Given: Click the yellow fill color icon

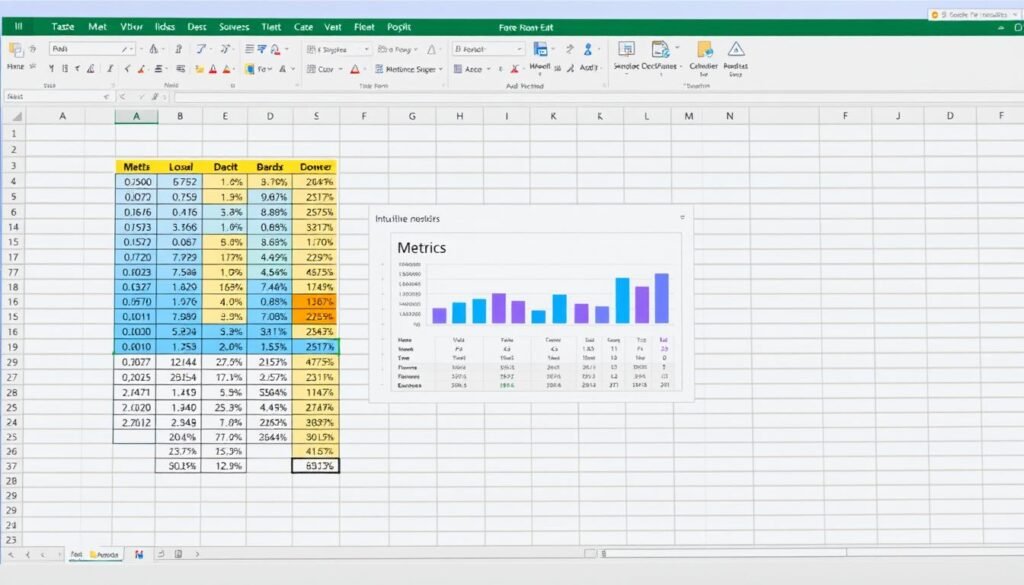Looking at the screenshot, I should 198,69.
